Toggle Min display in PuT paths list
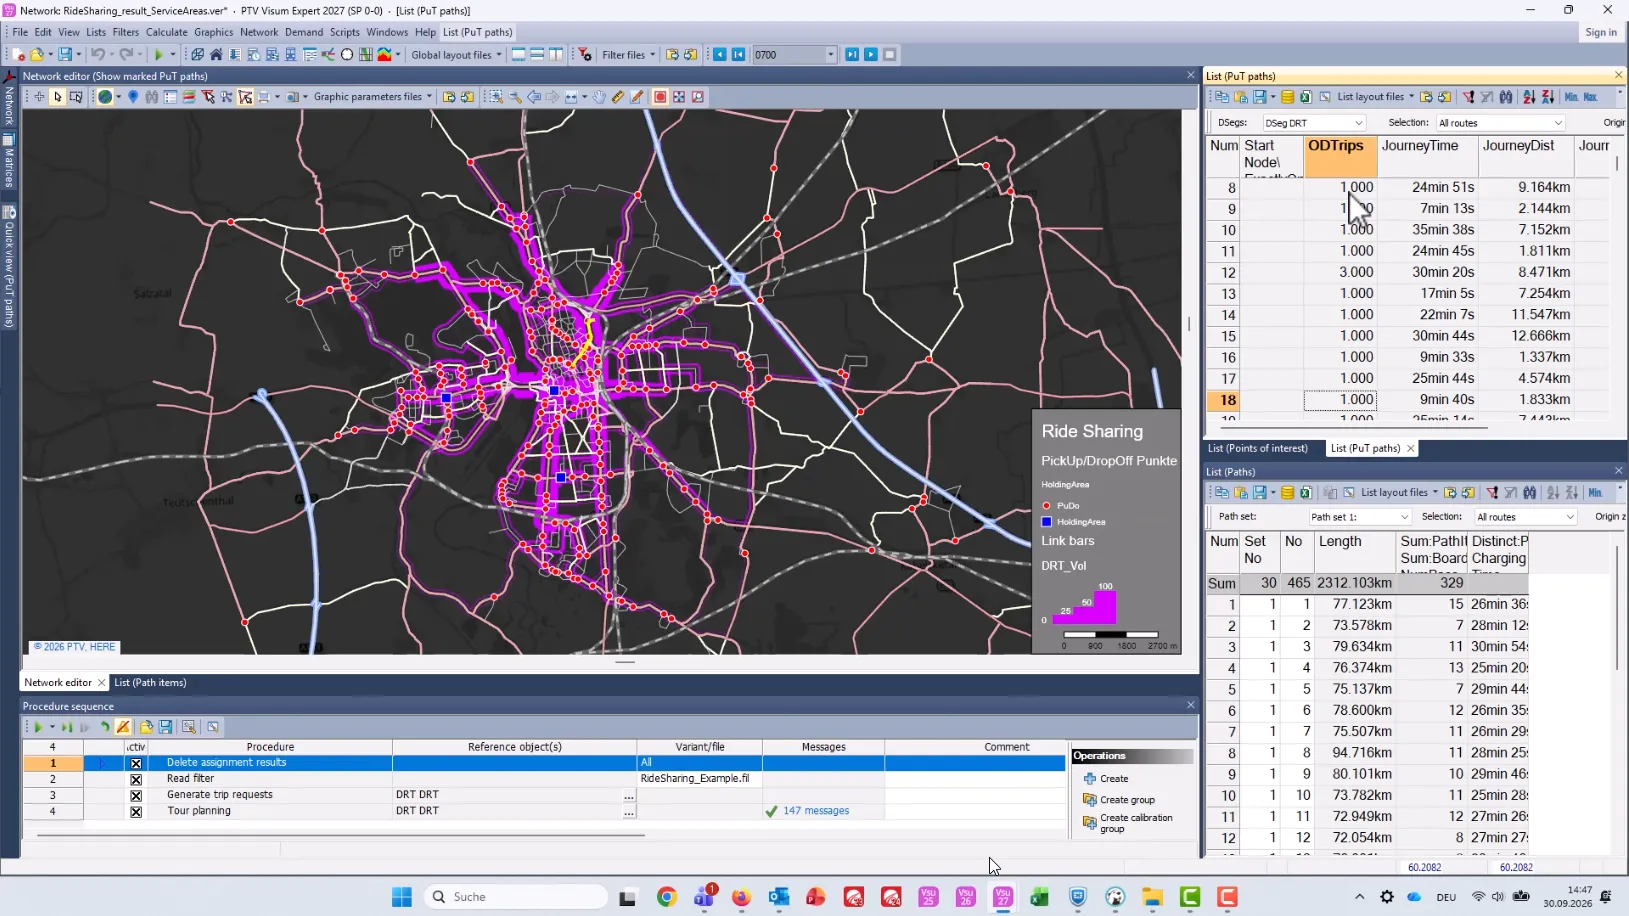The width and height of the screenshot is (1629, 916). 1571,97
